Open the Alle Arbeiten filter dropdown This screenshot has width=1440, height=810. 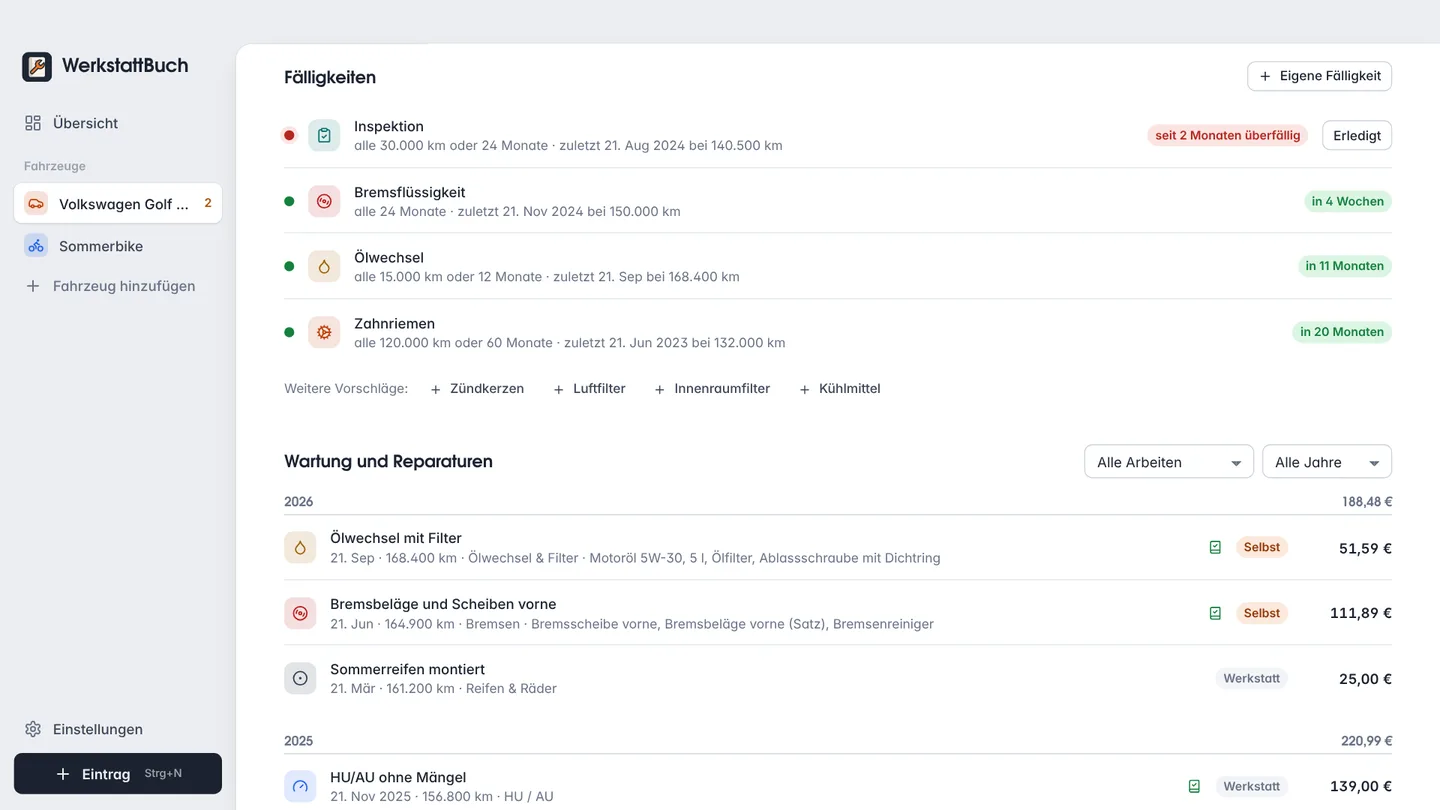click(1169, 462)
